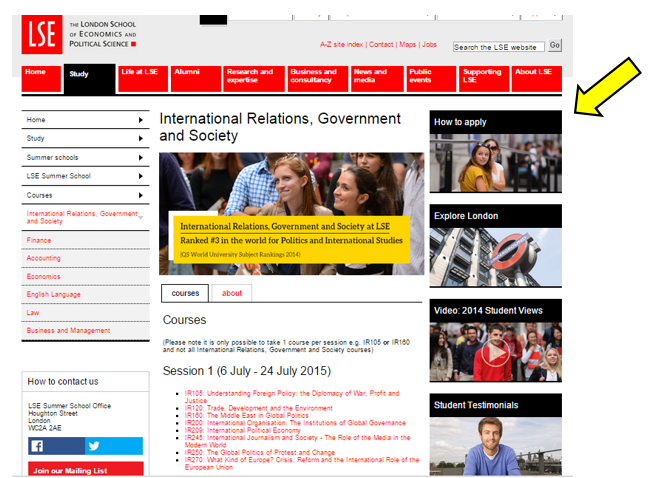Screen dimensions: 650x478
Task: Open IR245 International Journalism and Society link
Action: pyautogui.click(x=297, y=441)
